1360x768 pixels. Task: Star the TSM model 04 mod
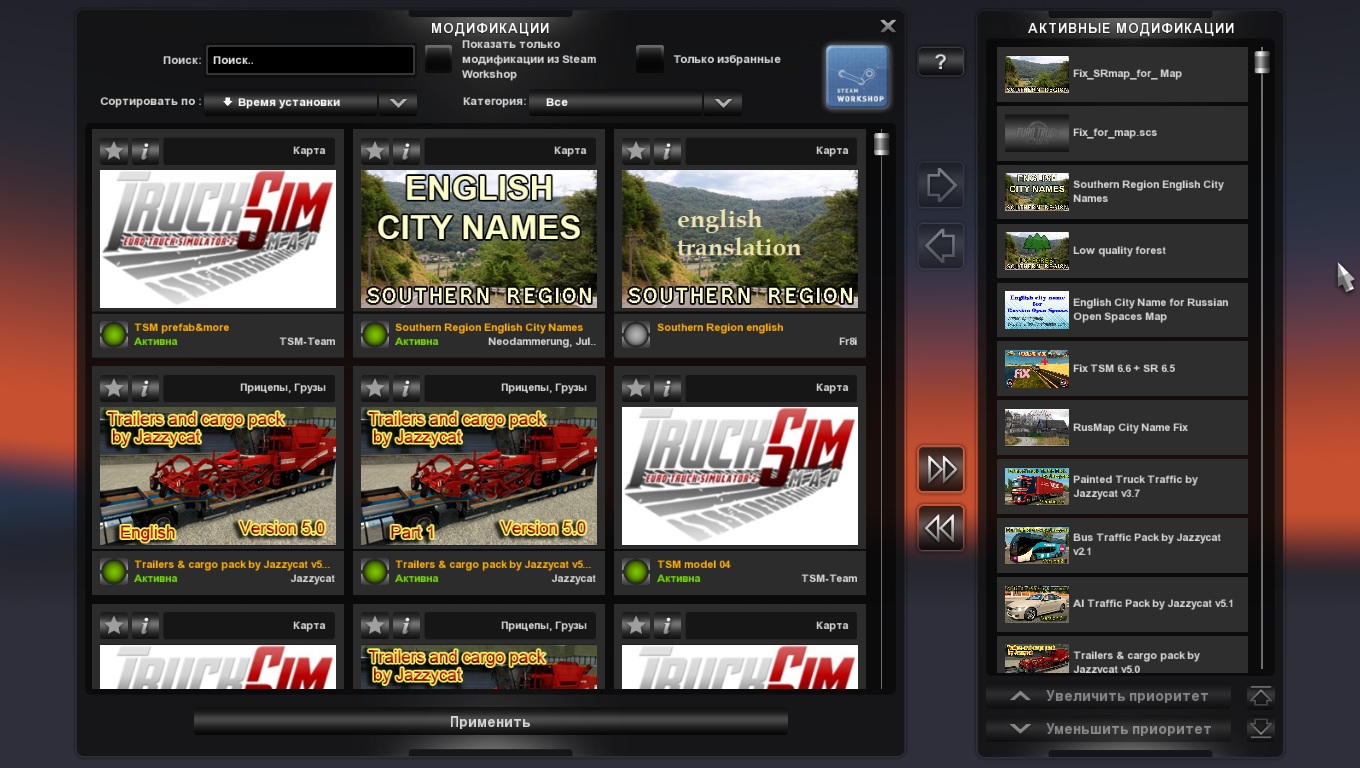636,388
